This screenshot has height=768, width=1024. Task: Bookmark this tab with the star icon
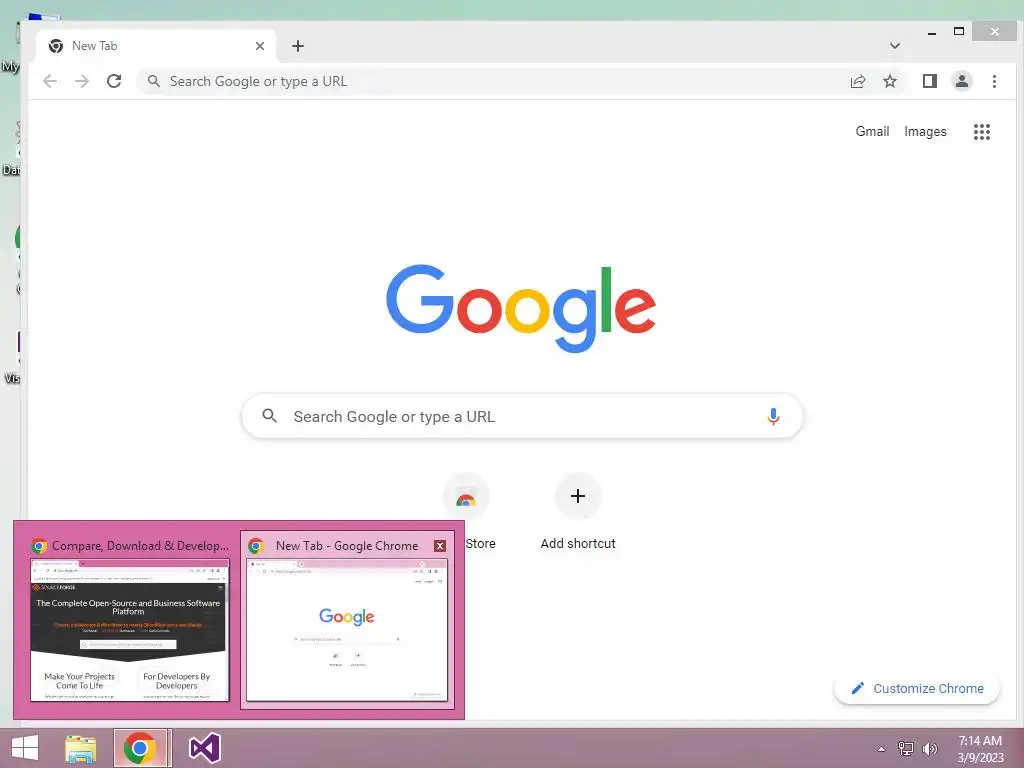point(889,81)
